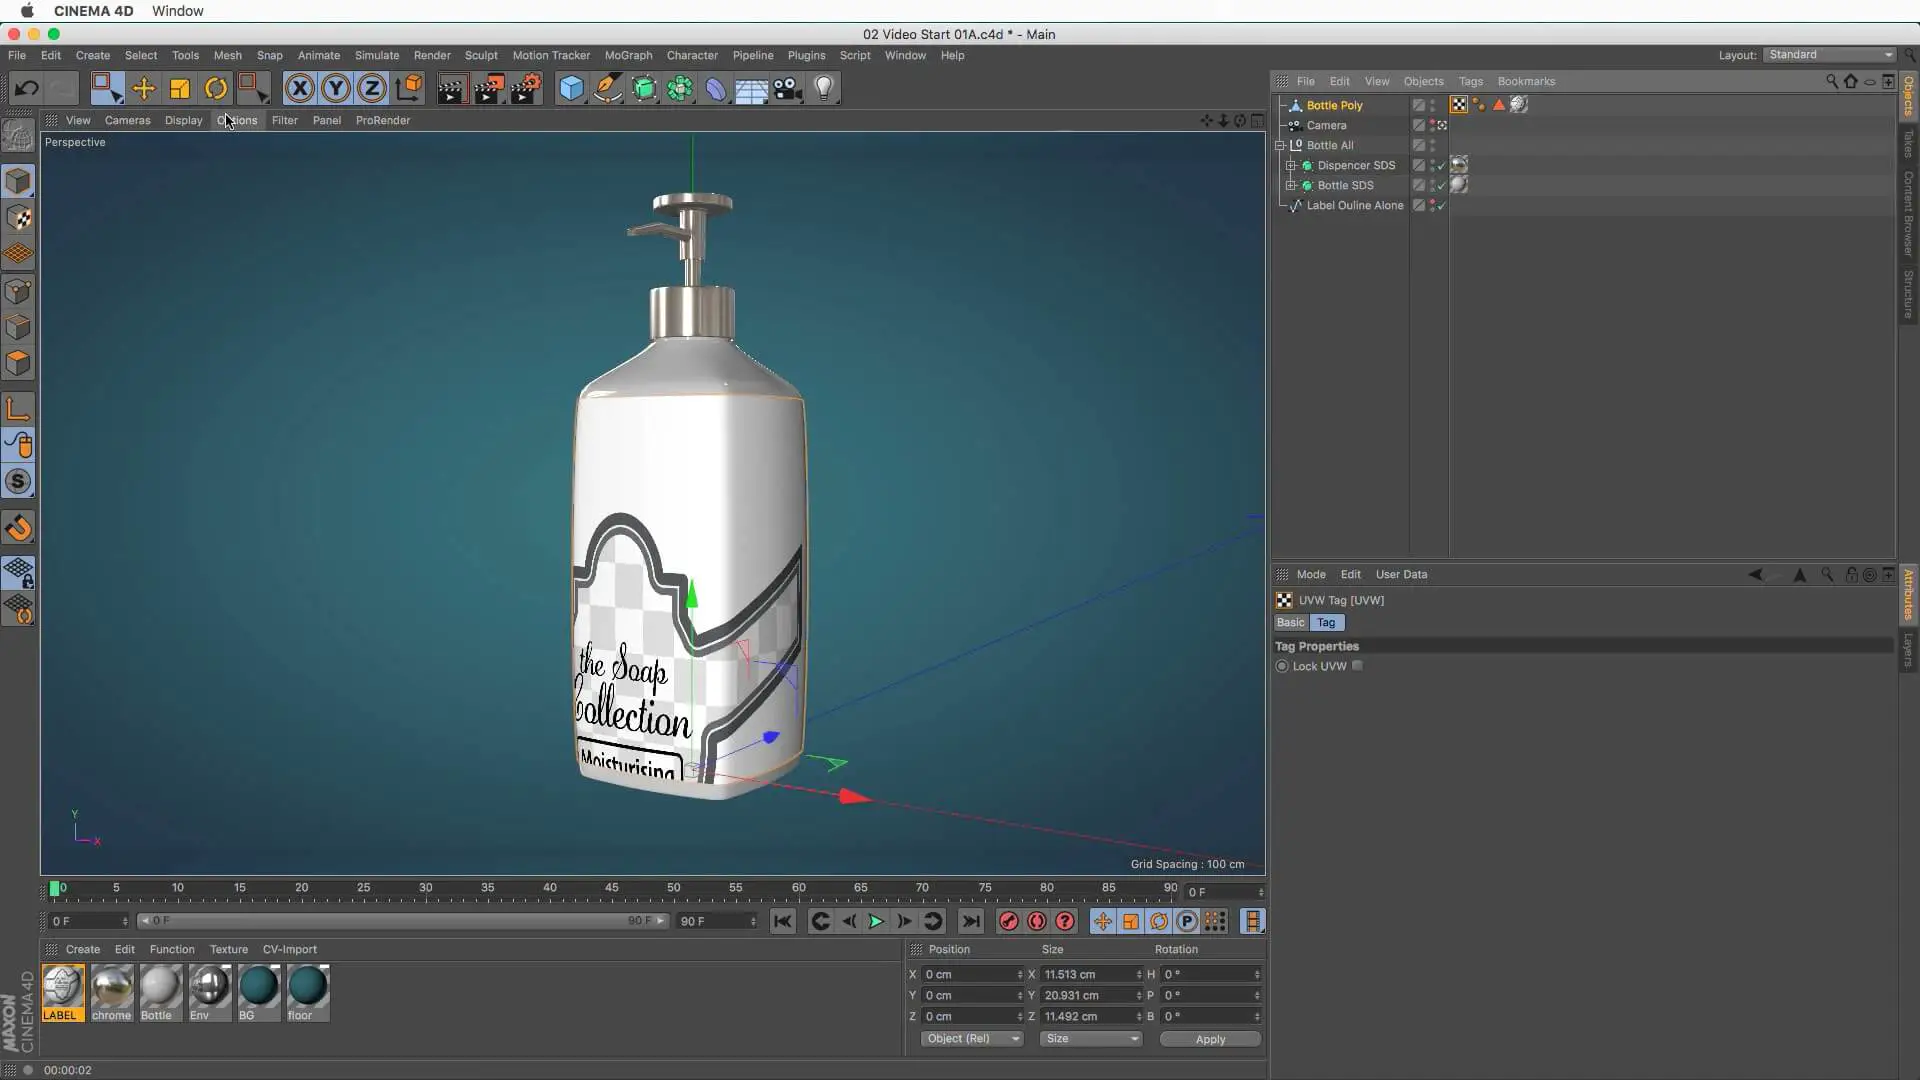Select the BG material swatch

tap(258, 992)
